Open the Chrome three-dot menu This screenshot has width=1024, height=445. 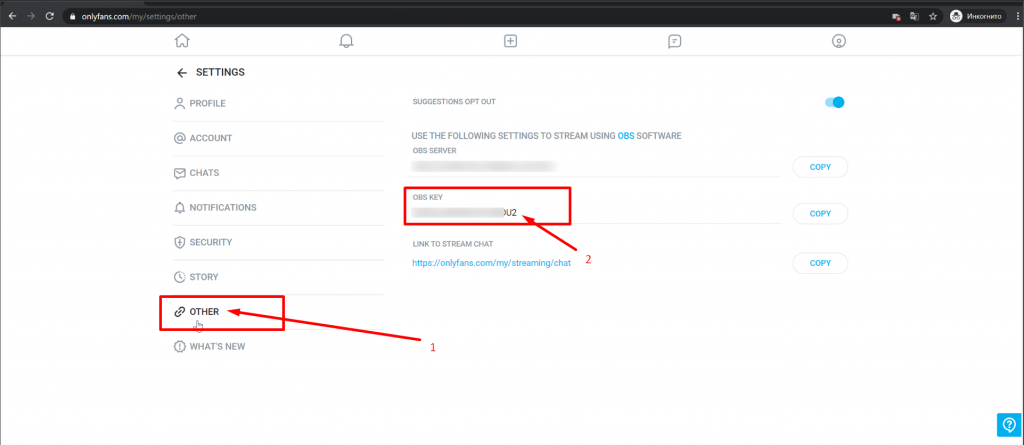[1017, 16]
